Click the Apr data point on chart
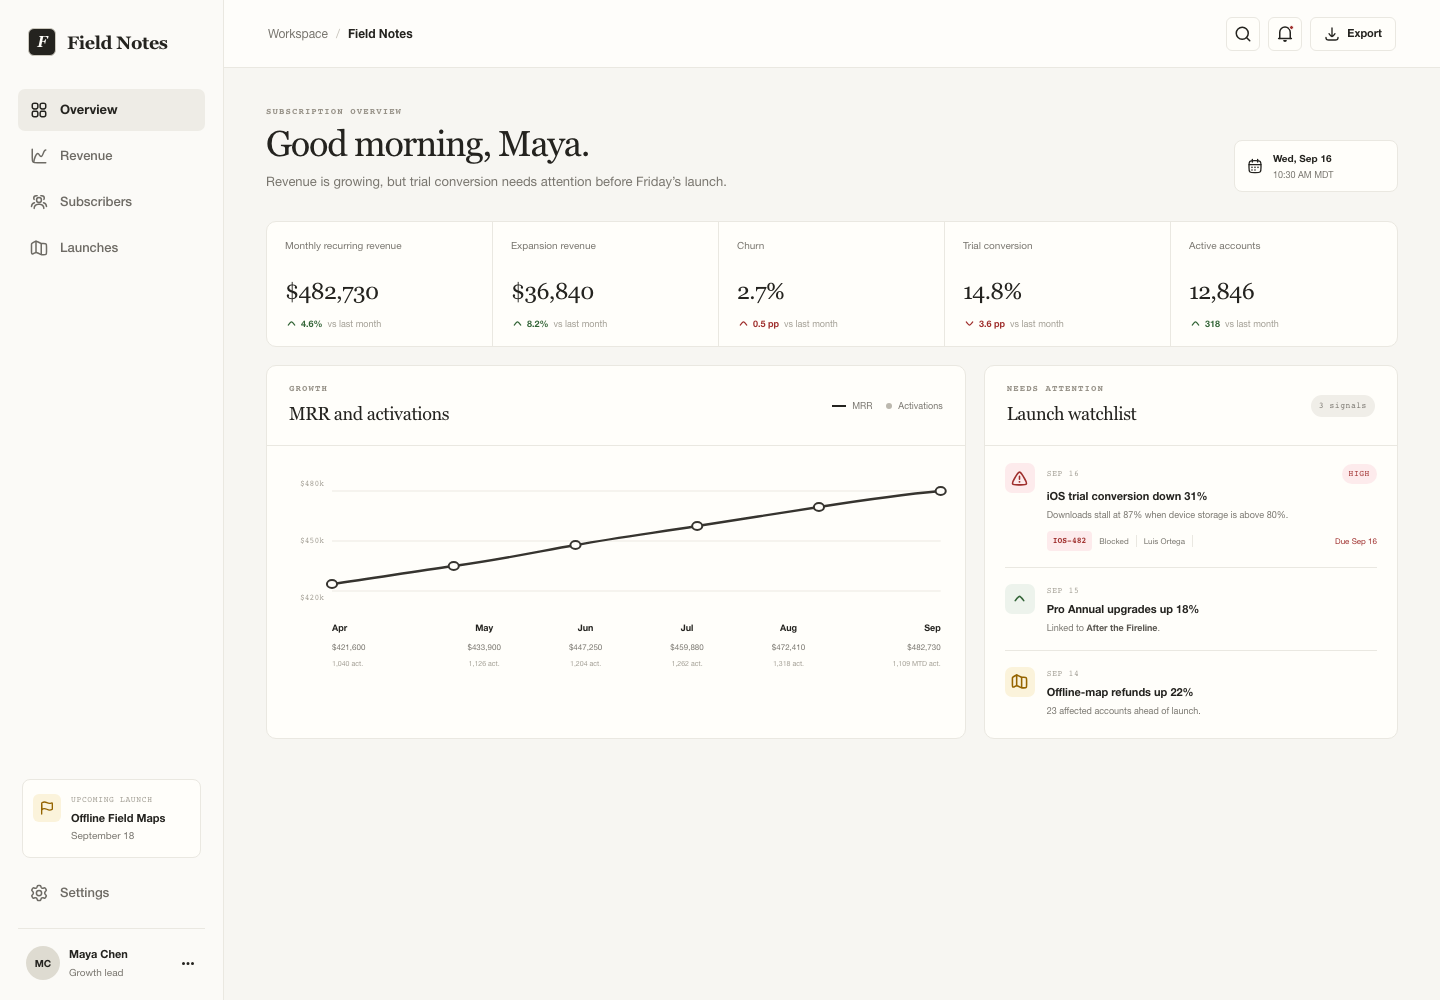Image resolution: width=1440 pixels, height=1000 pixels. point(332,584)
